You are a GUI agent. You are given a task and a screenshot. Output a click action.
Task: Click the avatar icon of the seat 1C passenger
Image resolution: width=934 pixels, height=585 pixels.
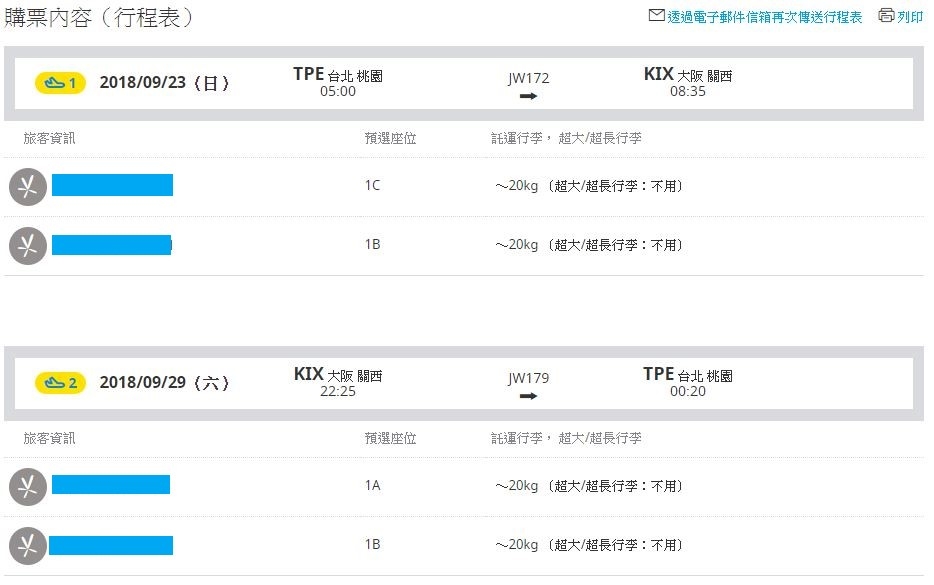[x=28, y=186]
